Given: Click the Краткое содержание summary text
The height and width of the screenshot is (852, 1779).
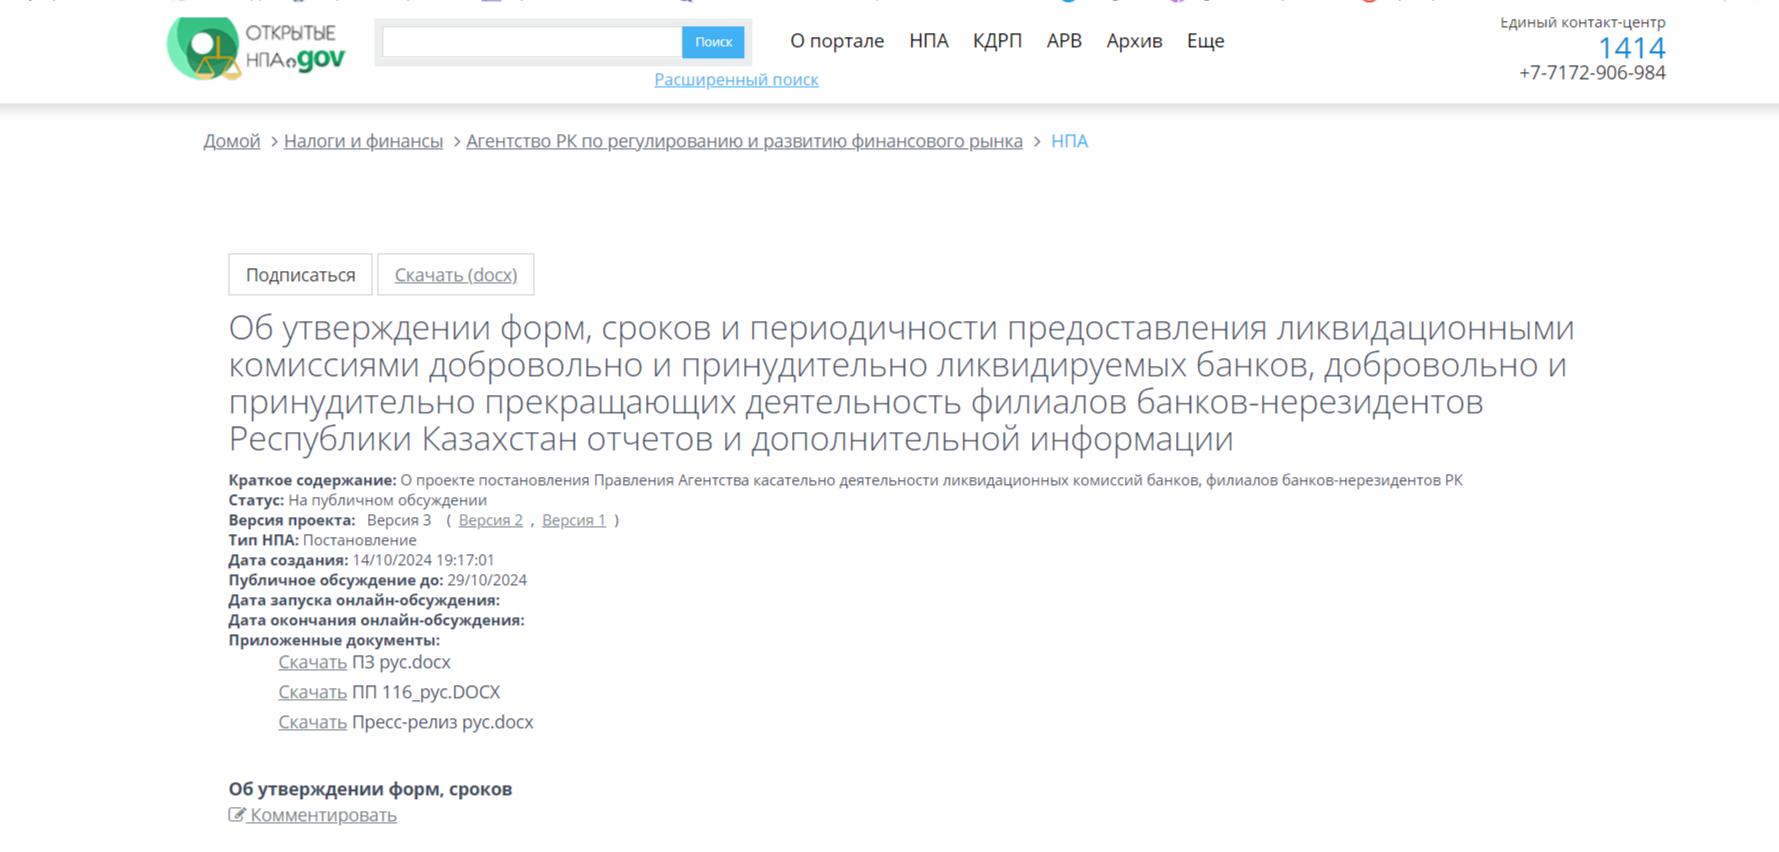Looking at the screenshot, I should coord(931,480).
